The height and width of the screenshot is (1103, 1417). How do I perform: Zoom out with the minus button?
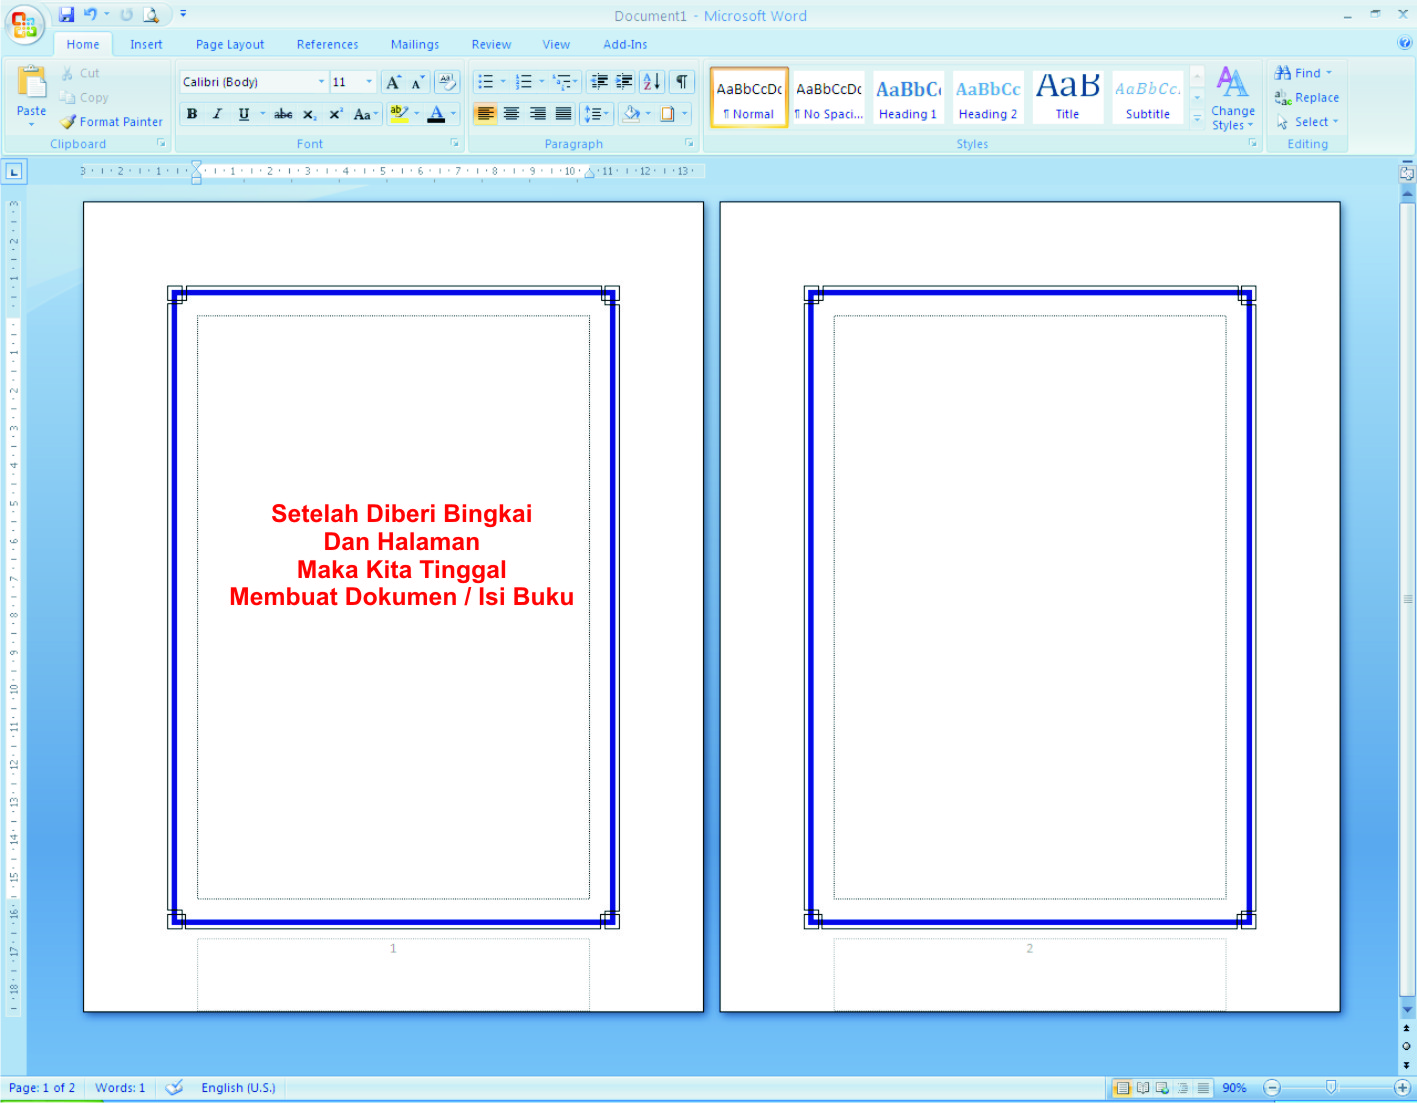[1272, 1087]
